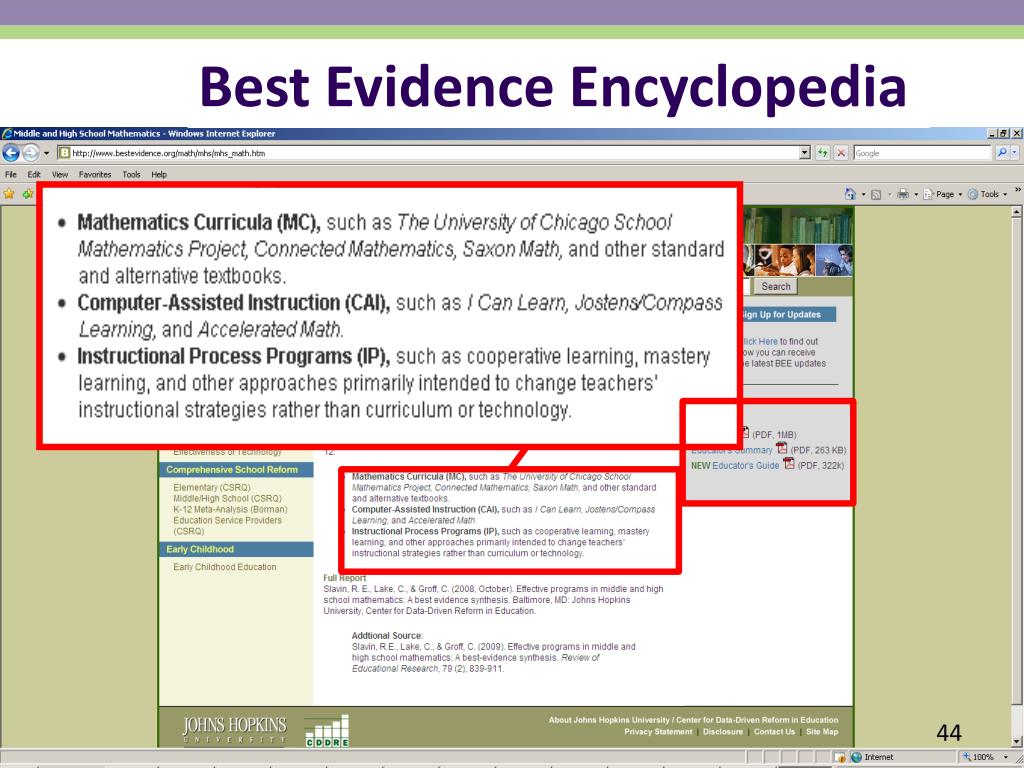Click the 100% zoom level button

point(978,757)
